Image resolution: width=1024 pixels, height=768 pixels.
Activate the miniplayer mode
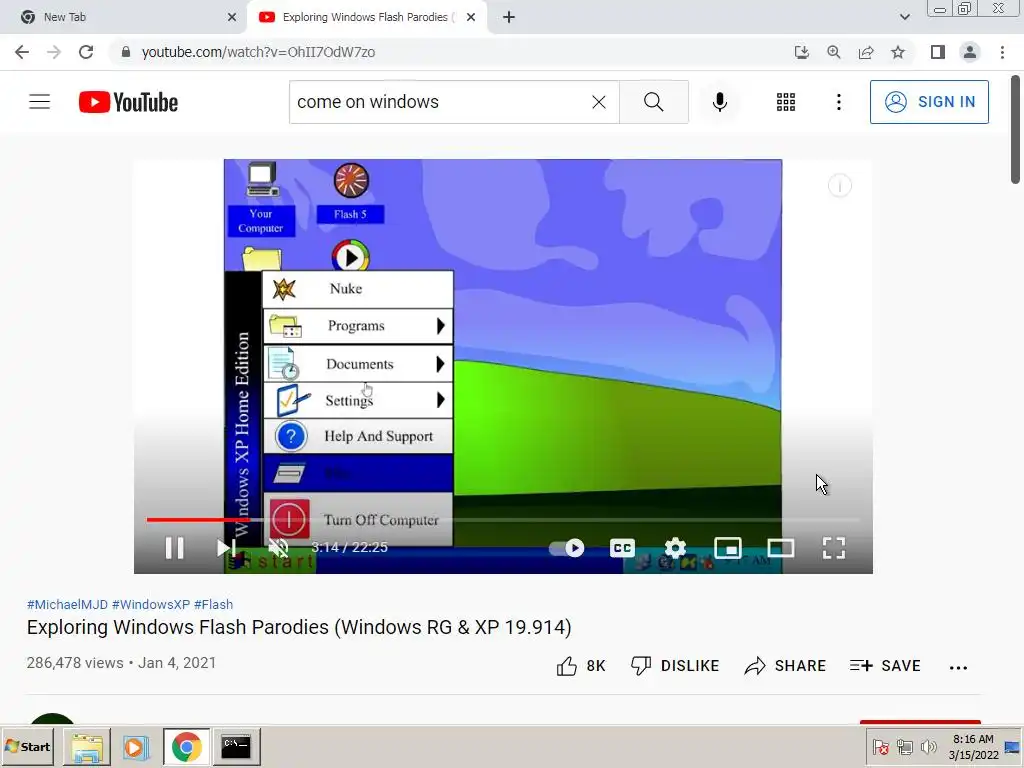[x=728, y=548]
